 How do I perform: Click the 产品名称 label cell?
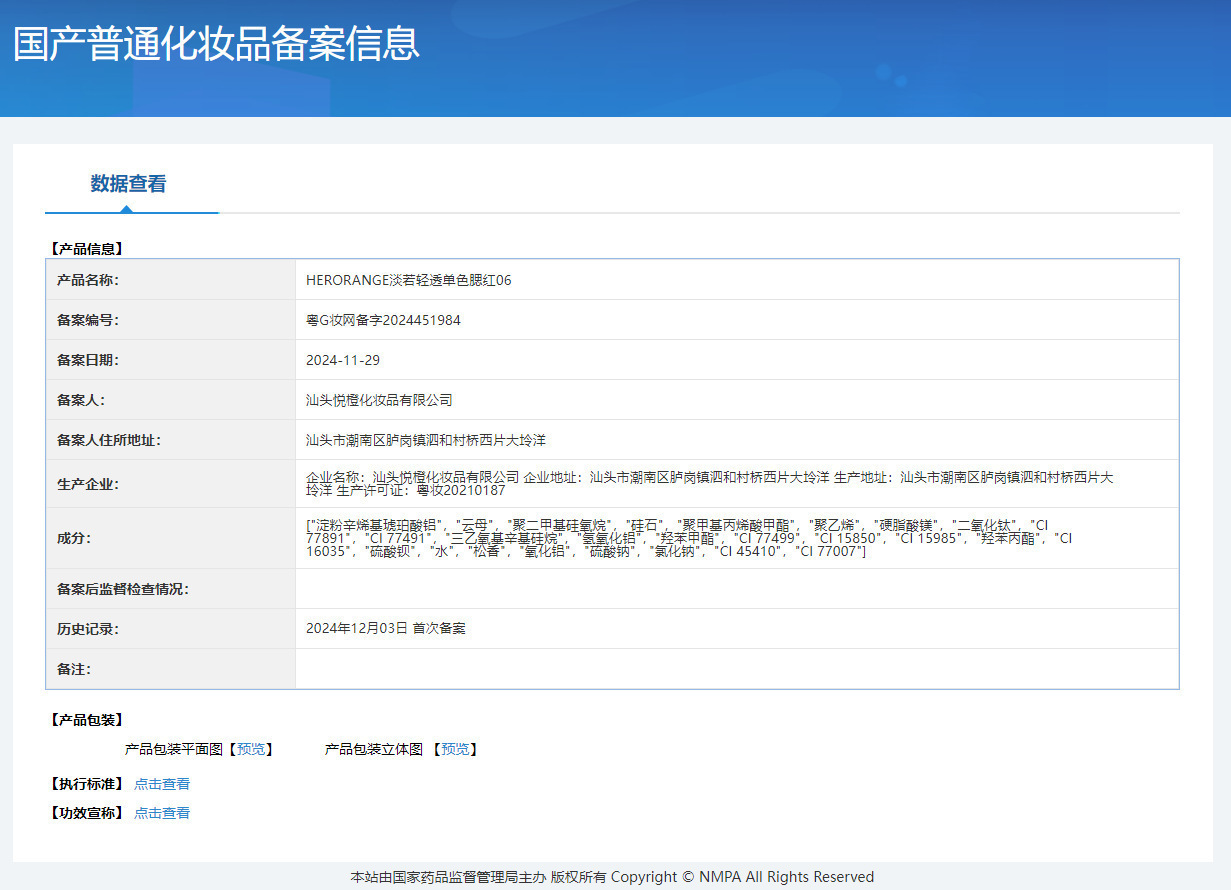tap(171, 280)
